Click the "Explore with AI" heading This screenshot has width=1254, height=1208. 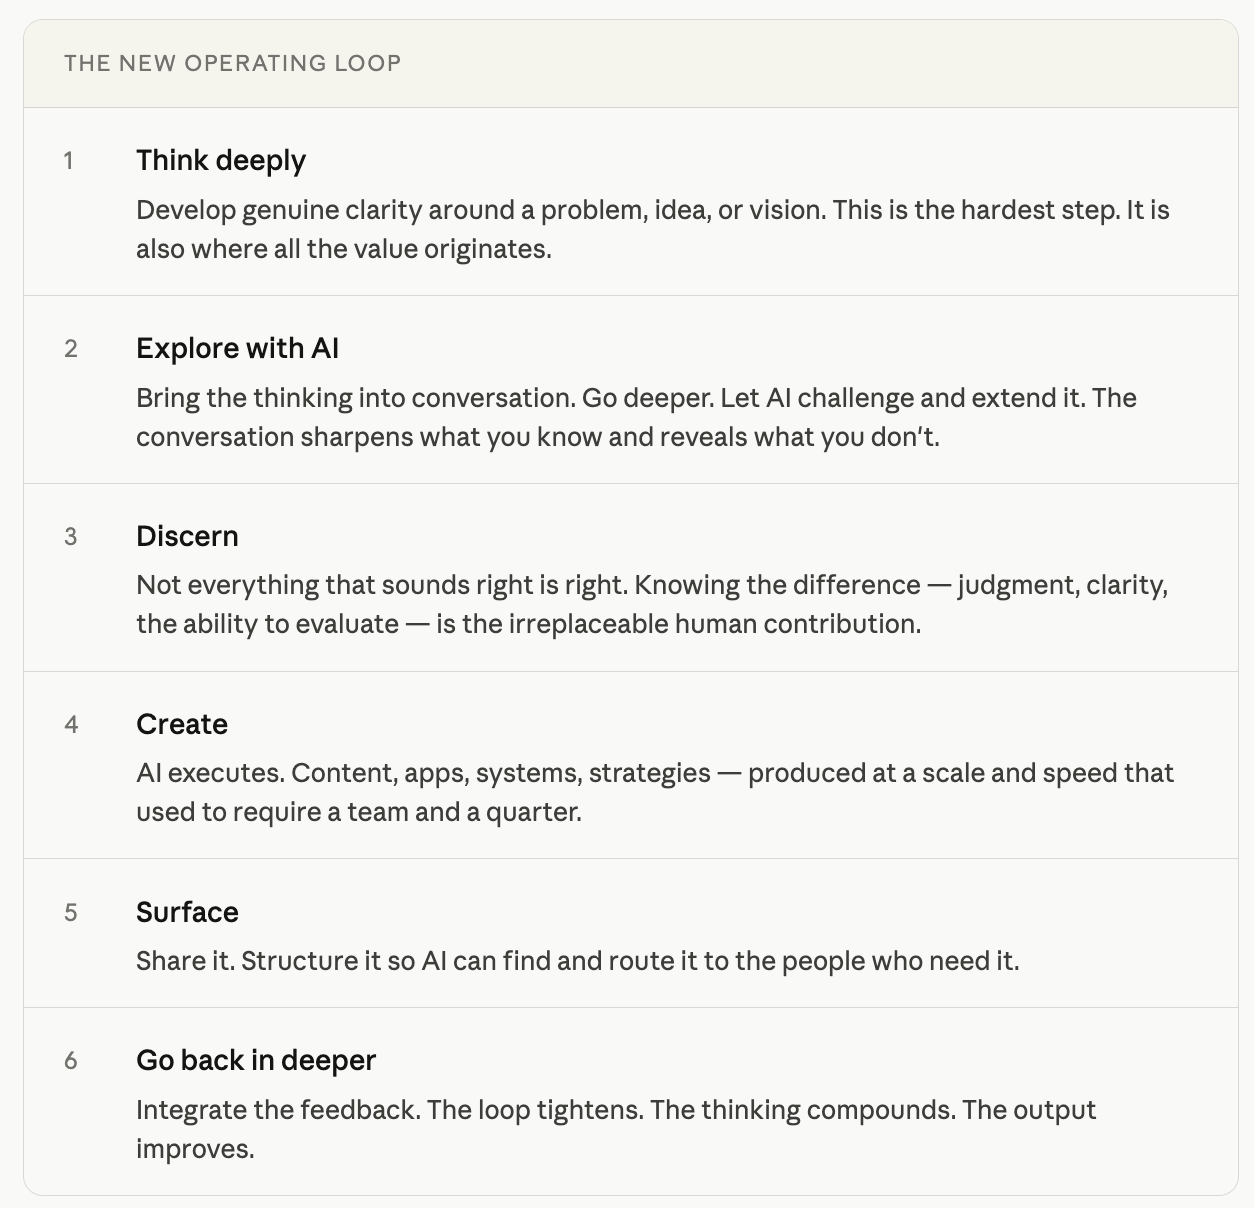coord(237,348)
